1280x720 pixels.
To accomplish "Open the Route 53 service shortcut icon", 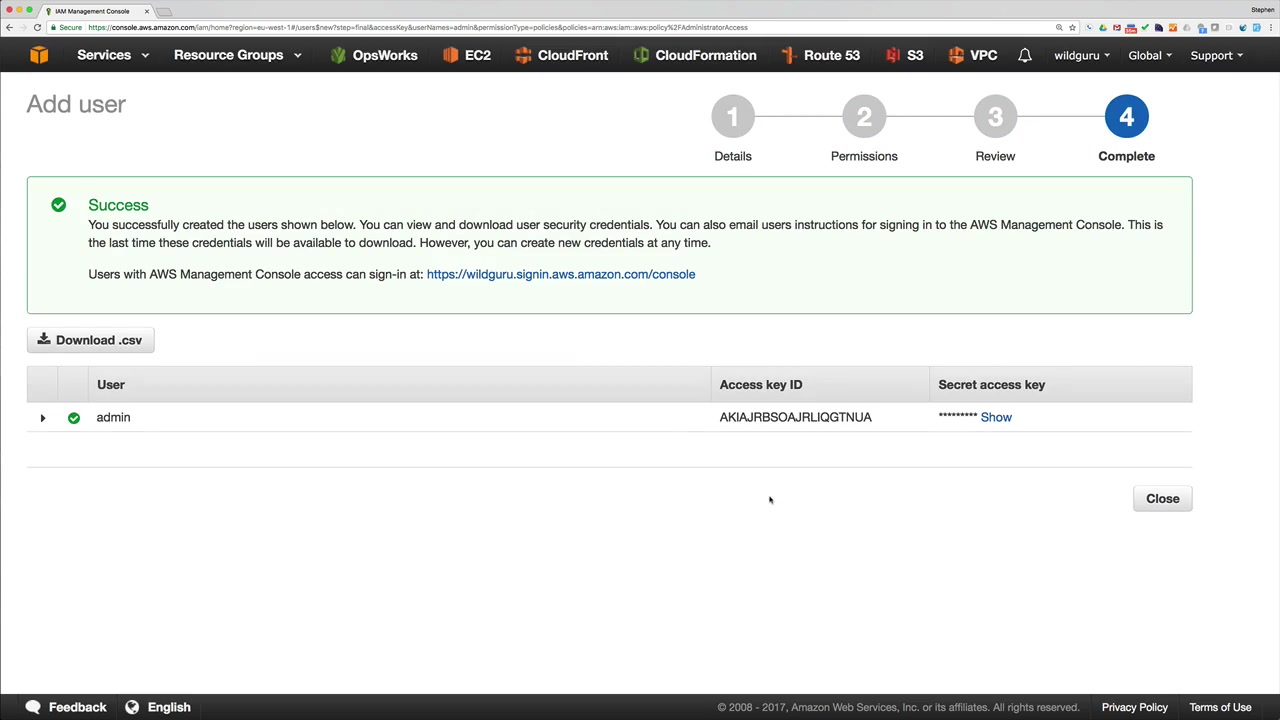I will tap(789, 55).
